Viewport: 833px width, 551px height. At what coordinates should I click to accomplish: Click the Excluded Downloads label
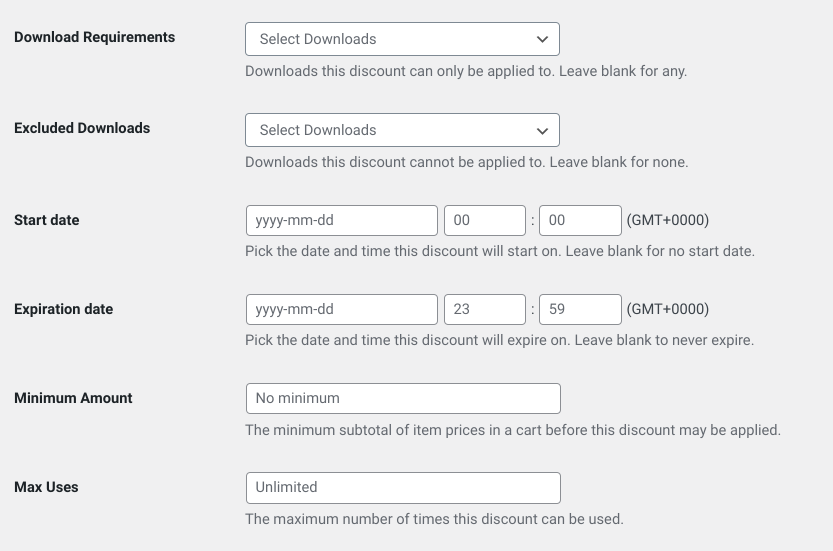82,128
